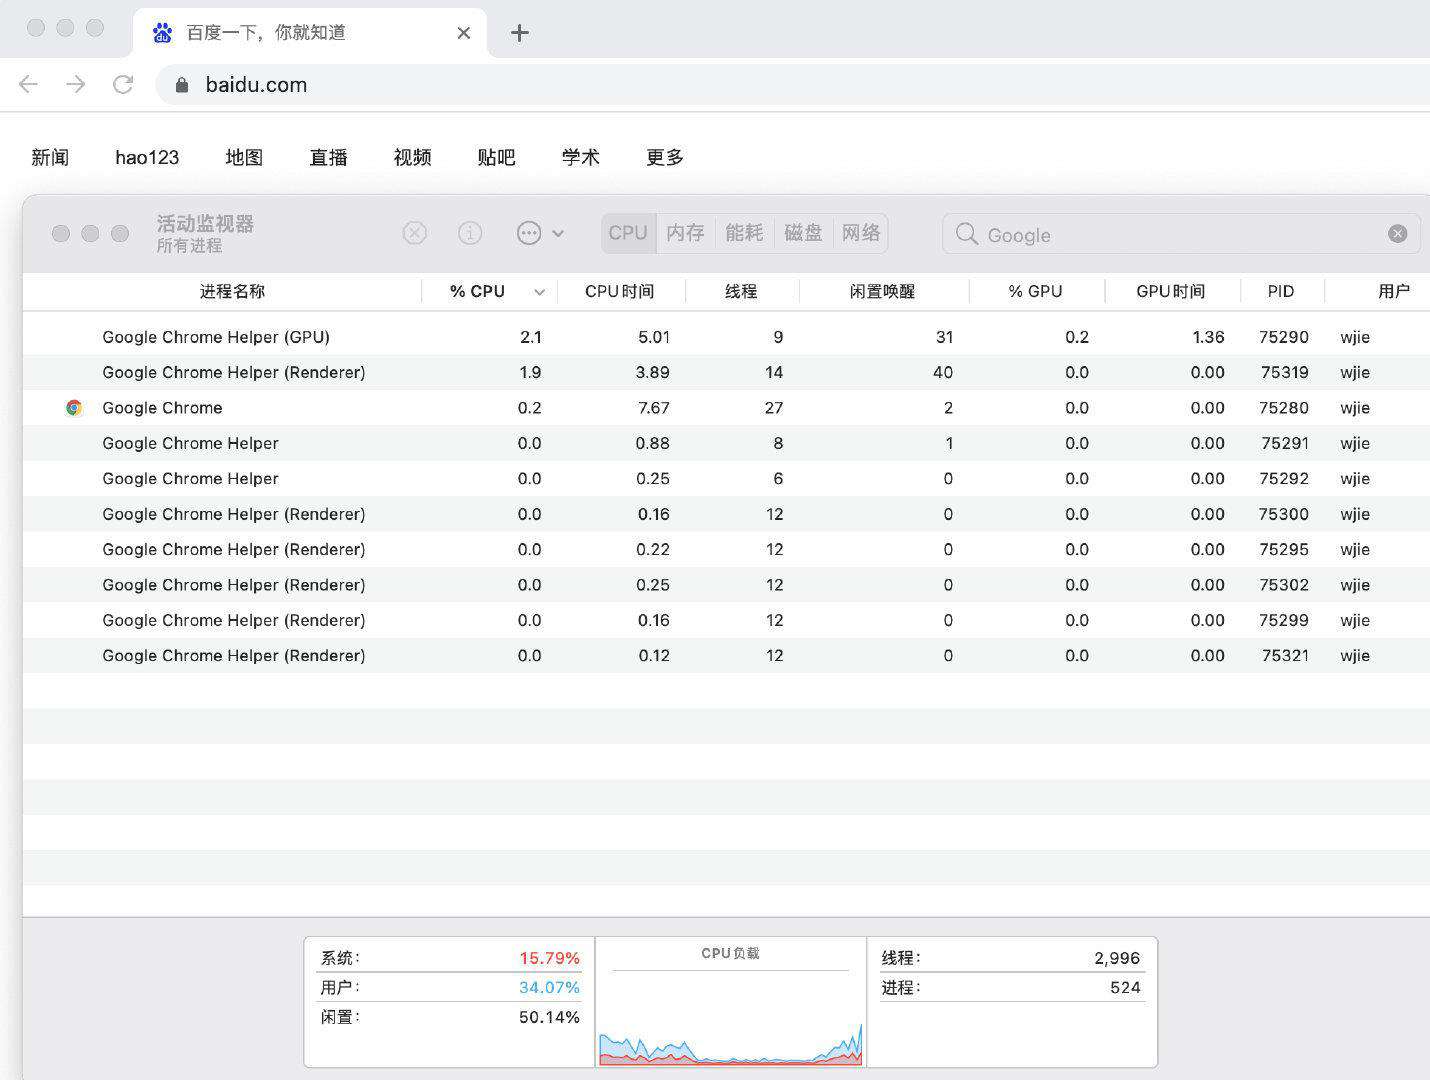Toggle sort direction arrow on % CPU column
The height and width of the screenshot is (1080, 1430).
(x=539, y=292)
